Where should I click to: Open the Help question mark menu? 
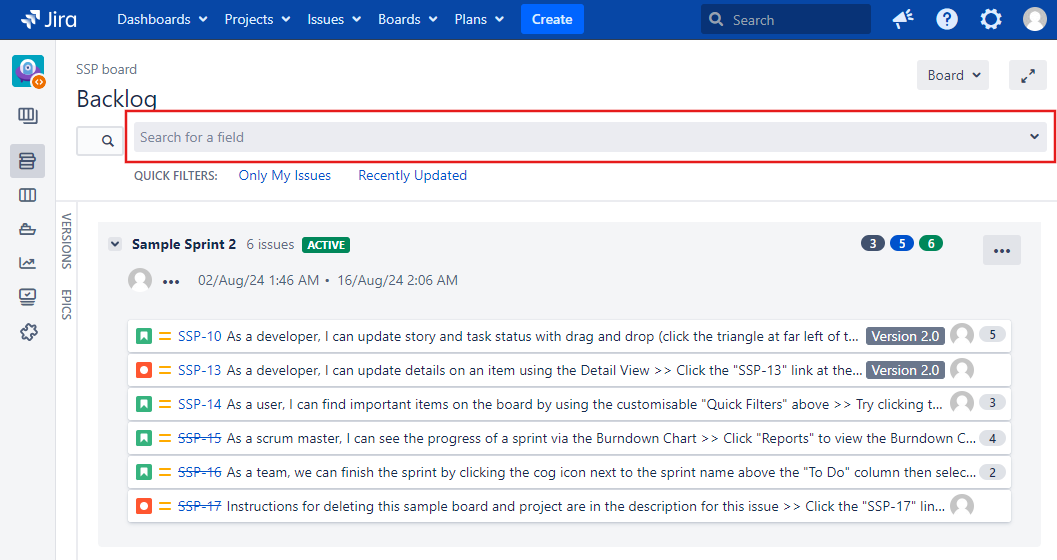tap(947, 19)
